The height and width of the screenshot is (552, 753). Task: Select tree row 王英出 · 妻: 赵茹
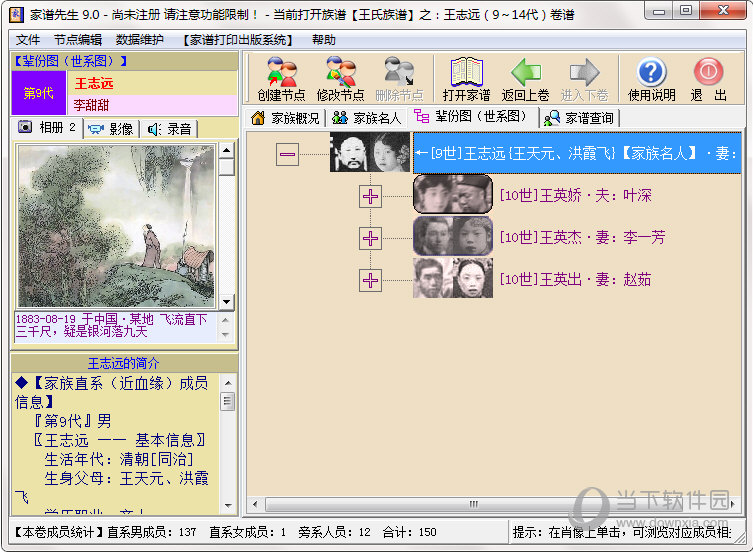click(575, 279)
